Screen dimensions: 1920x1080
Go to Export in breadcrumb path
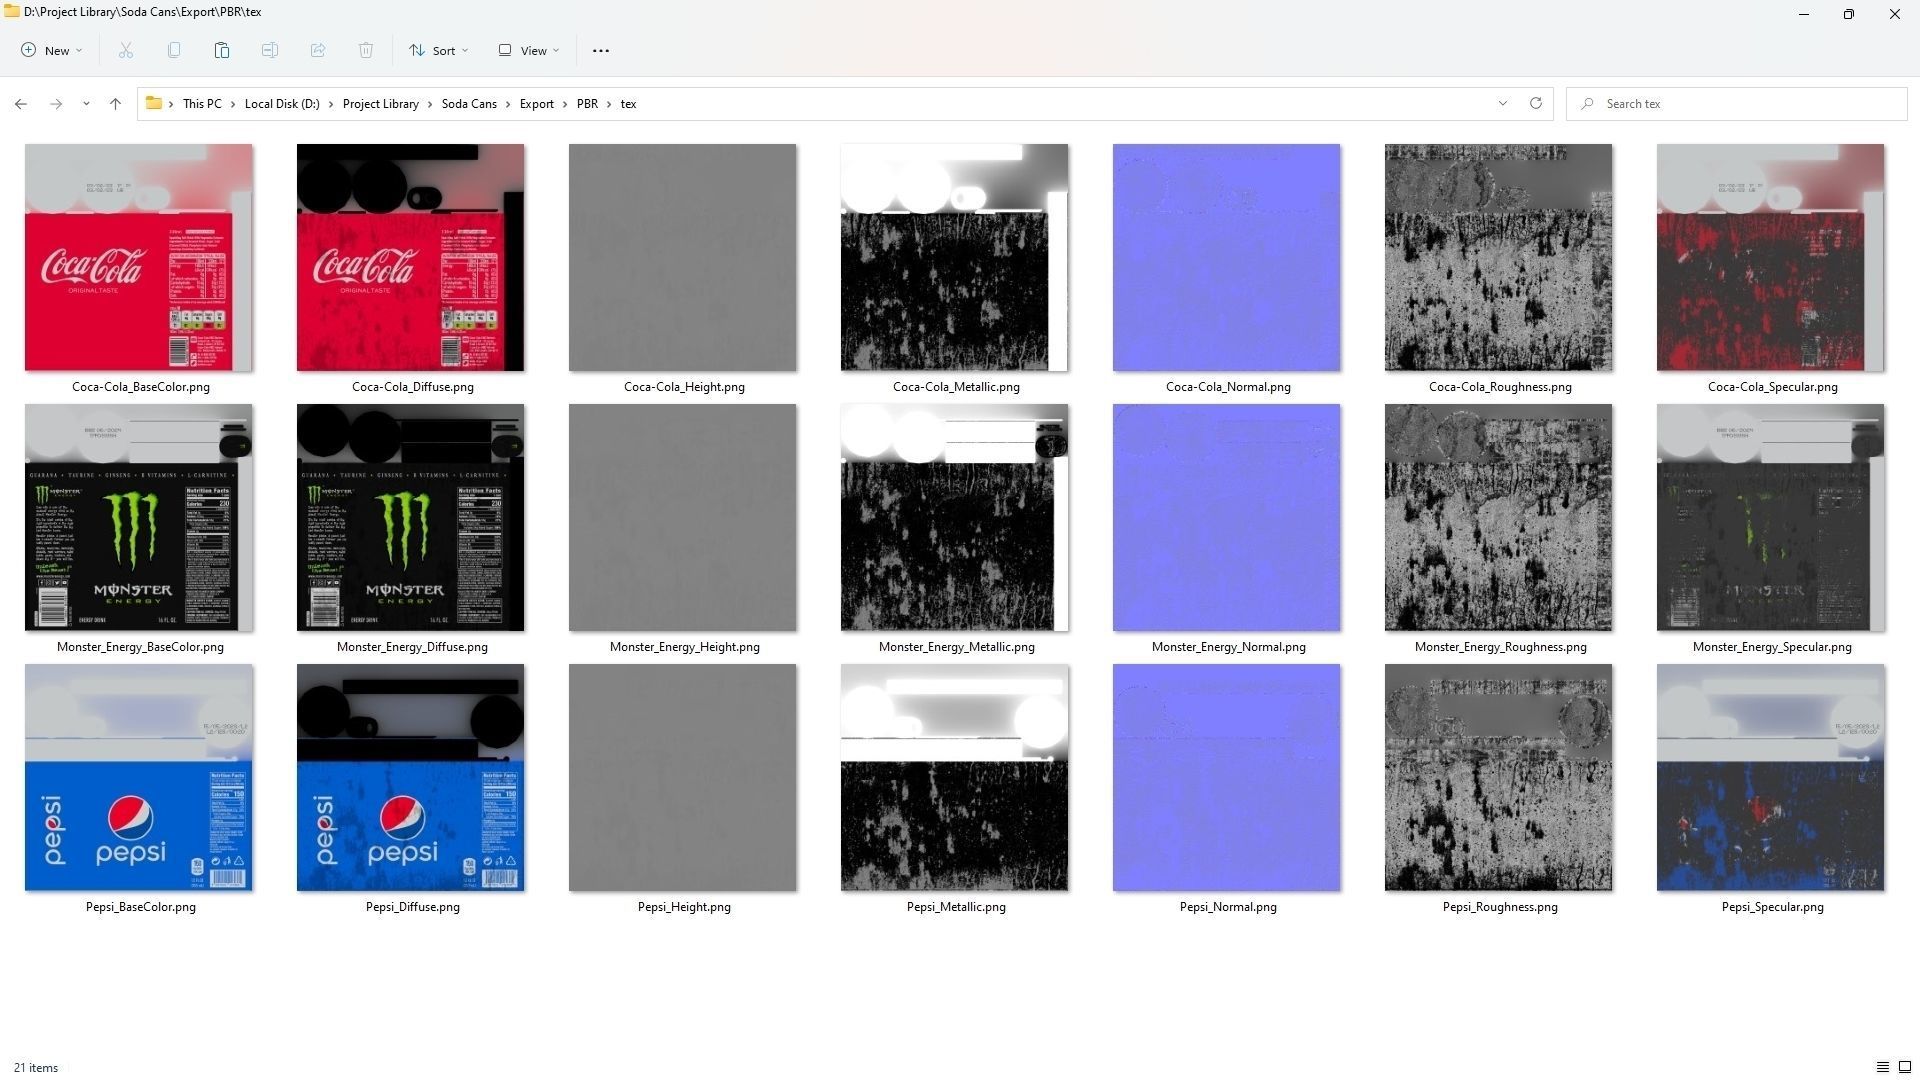pos(536,104)
